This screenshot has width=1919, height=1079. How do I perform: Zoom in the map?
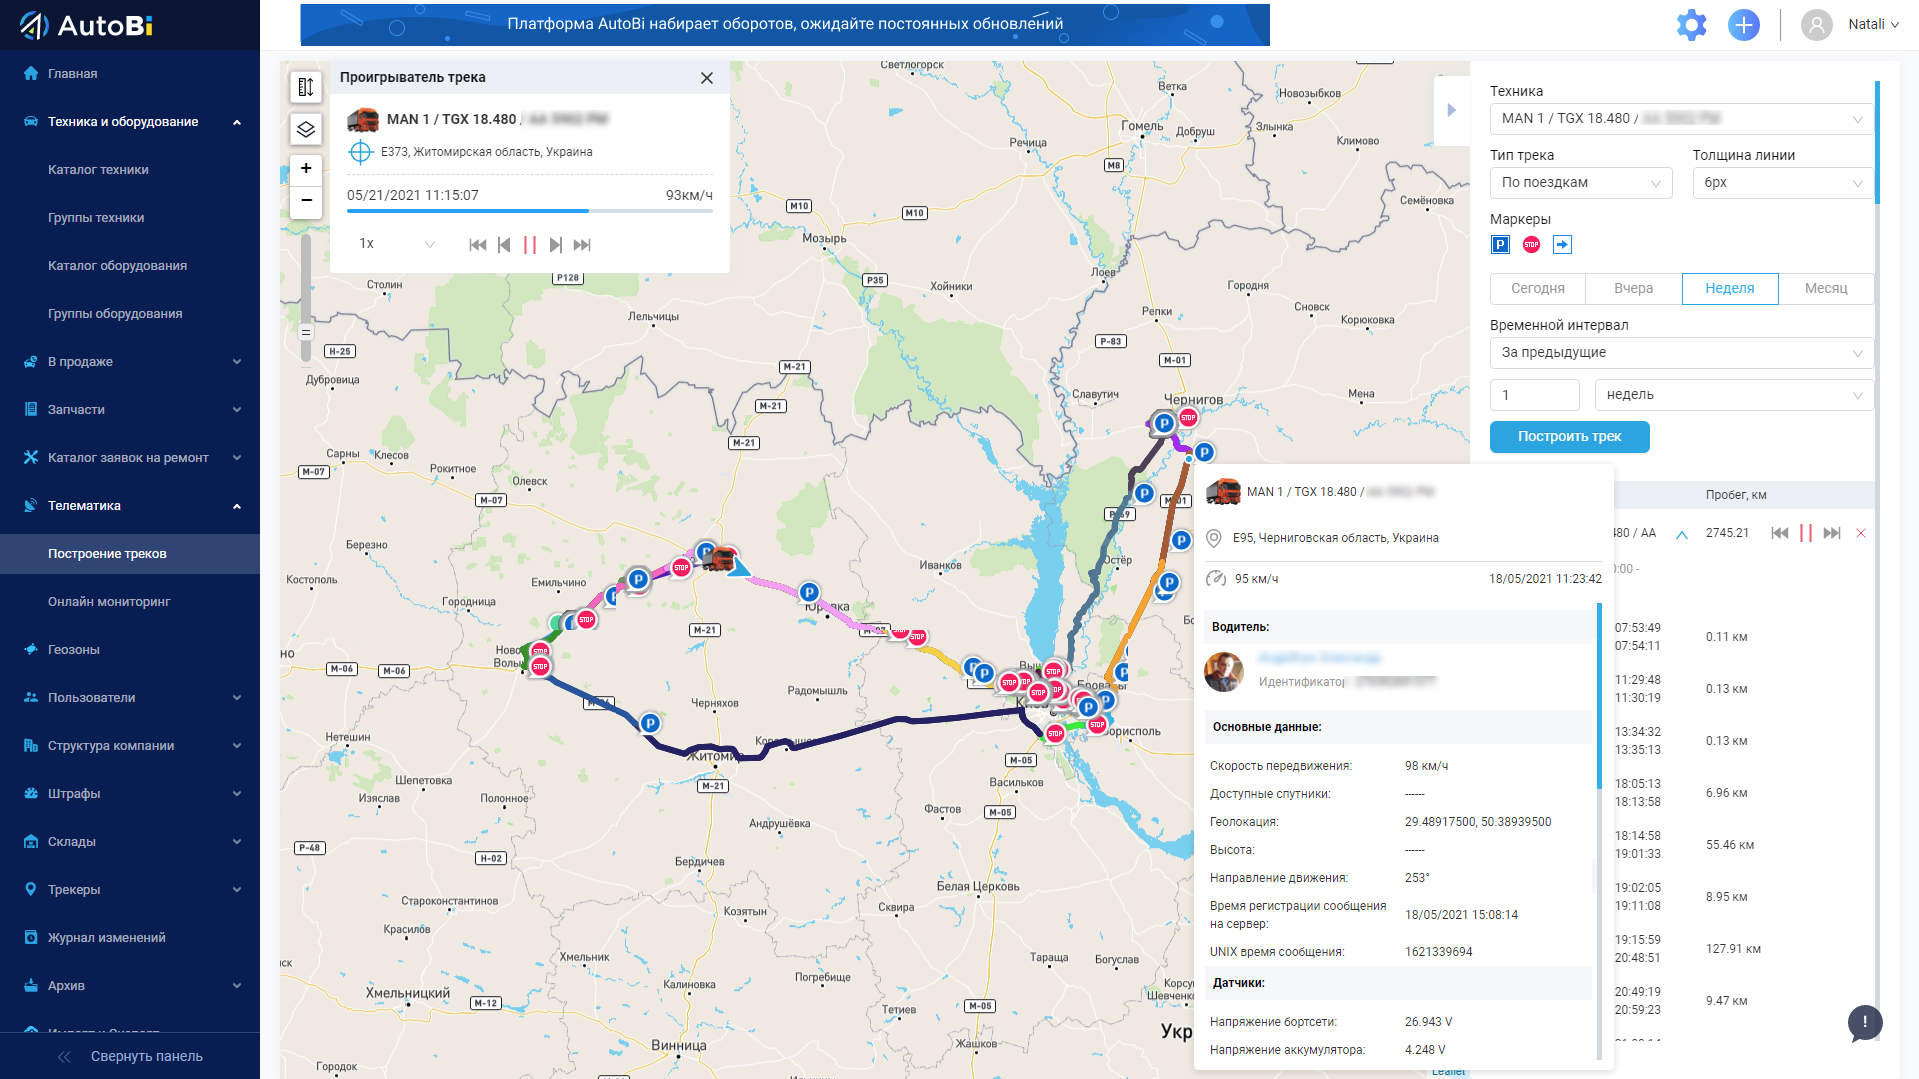(306, 168)
